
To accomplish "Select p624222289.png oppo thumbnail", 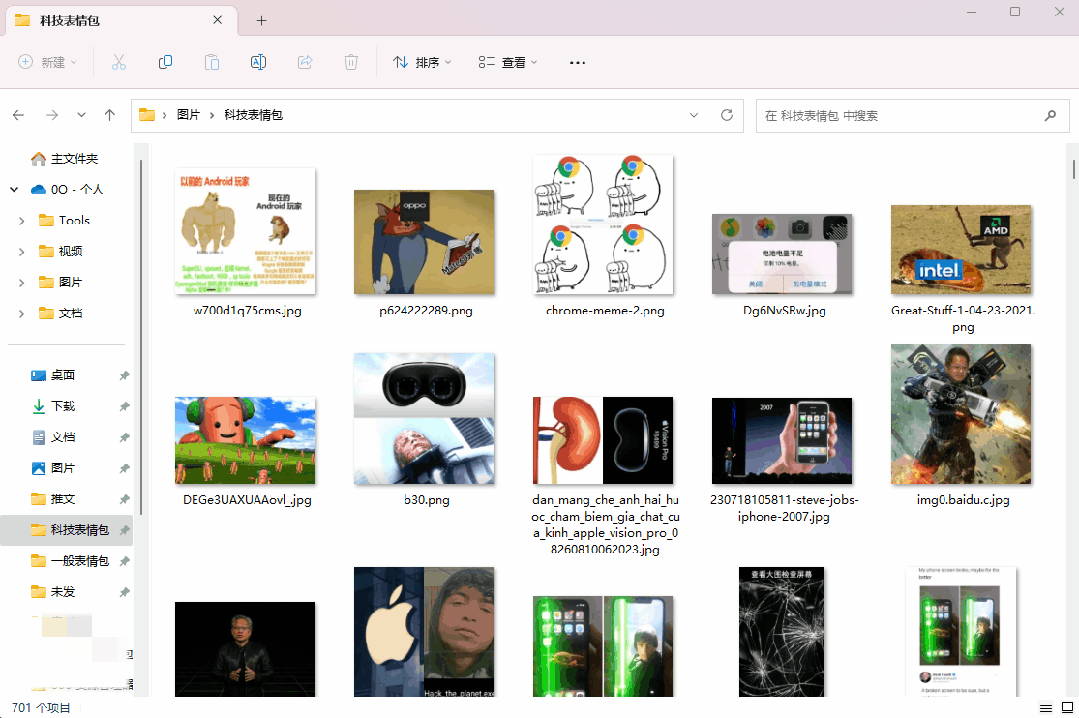I will pyautogui.click(x=424, y=242).
